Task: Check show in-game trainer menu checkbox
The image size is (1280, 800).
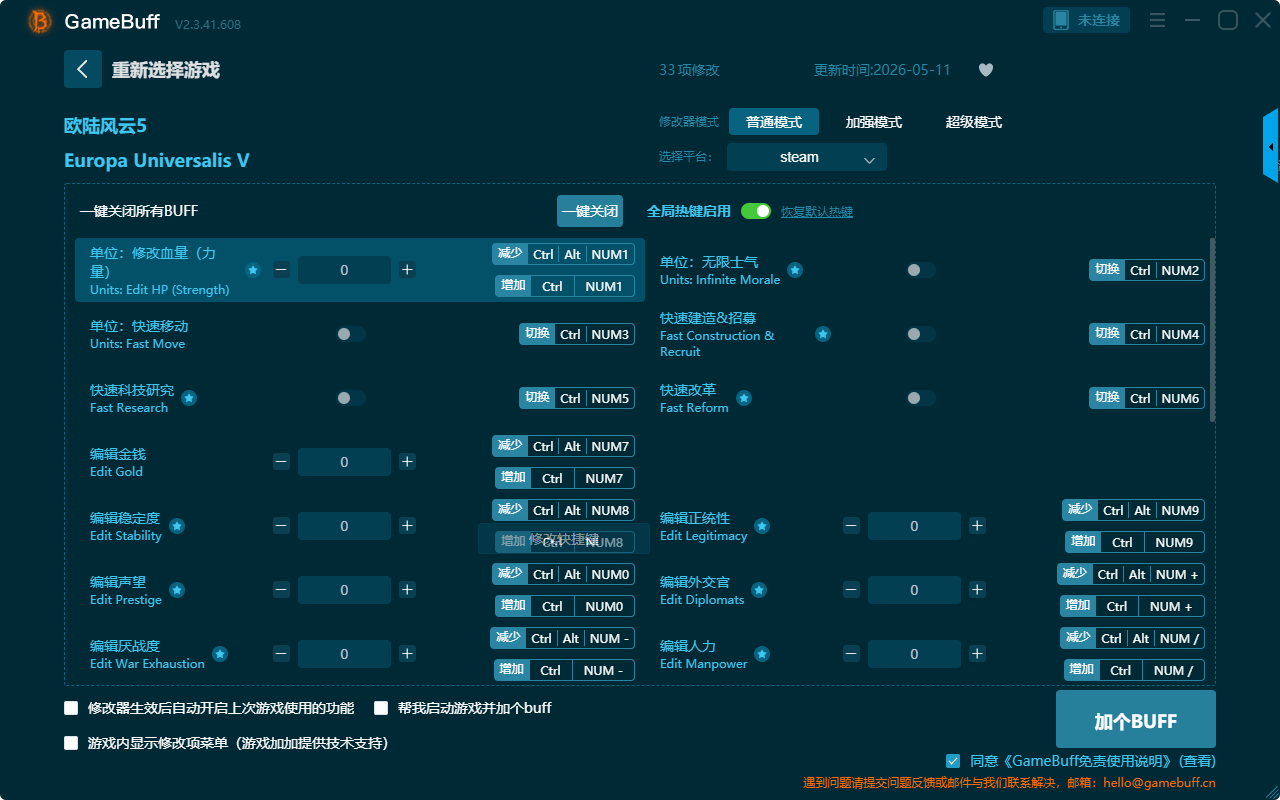Action: [71, 743]
